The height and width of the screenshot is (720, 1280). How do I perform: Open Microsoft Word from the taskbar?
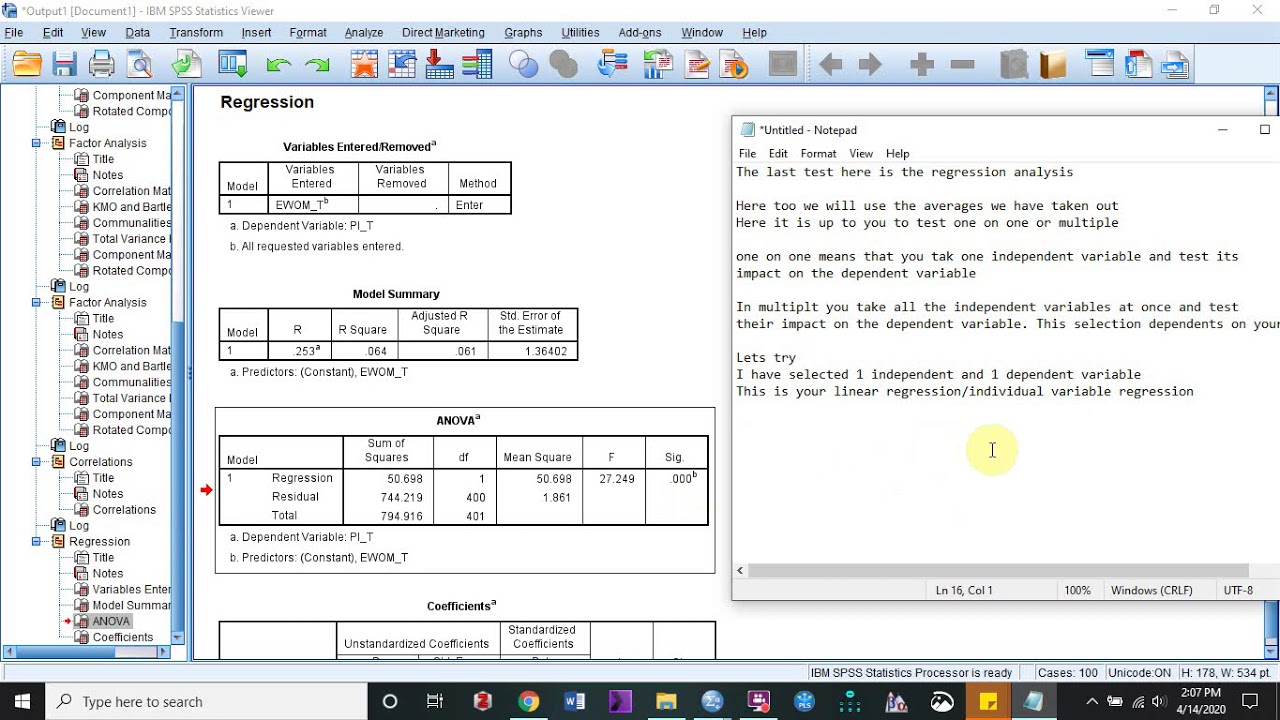[574, 702]
